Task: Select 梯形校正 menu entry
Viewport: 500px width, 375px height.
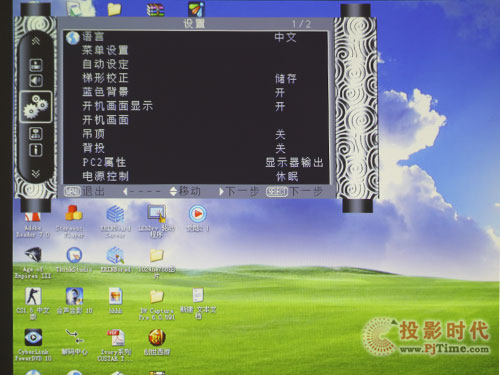Action: coord(105,78)
